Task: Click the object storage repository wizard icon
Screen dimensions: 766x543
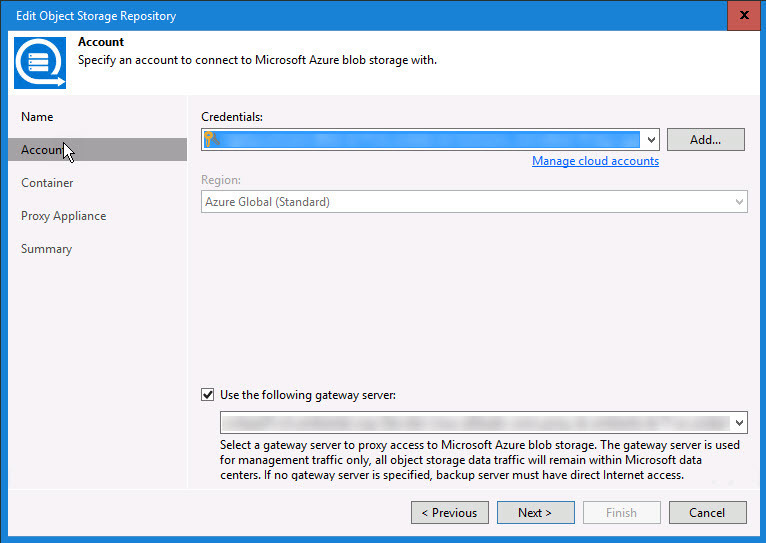Action: (40, 63)
